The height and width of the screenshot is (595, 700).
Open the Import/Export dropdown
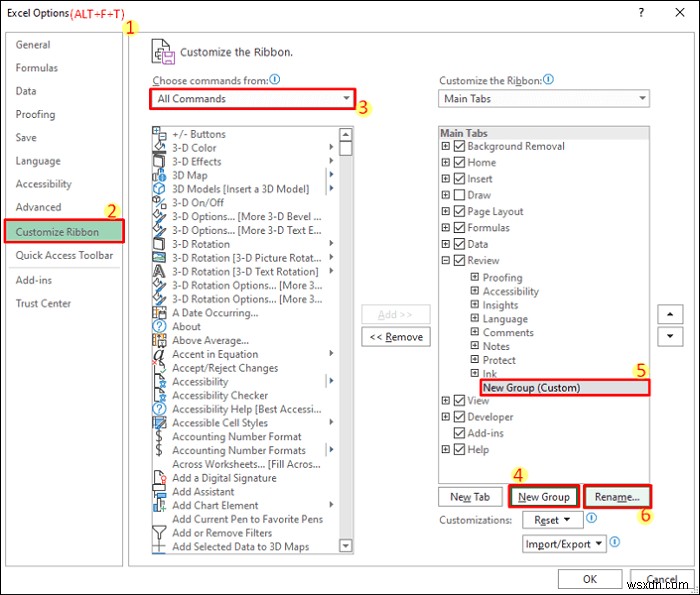pos(564,544)
